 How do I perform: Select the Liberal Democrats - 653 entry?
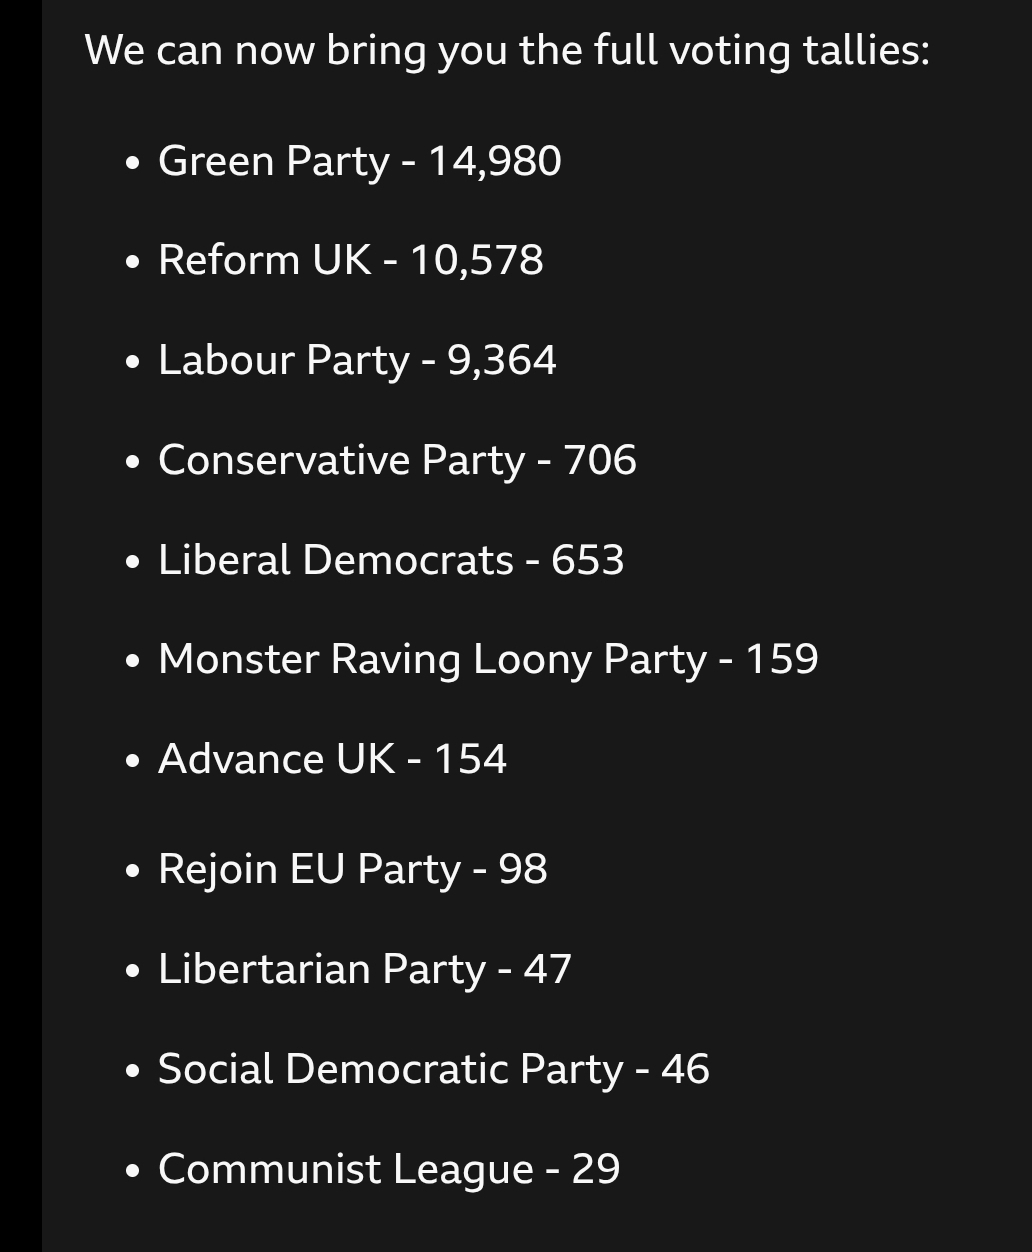click(391, 560)
